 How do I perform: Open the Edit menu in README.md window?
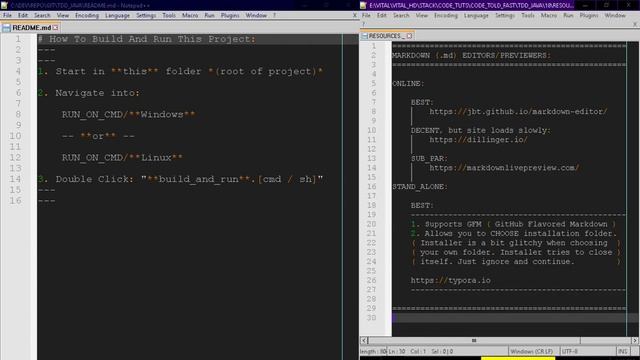[23, 15]
